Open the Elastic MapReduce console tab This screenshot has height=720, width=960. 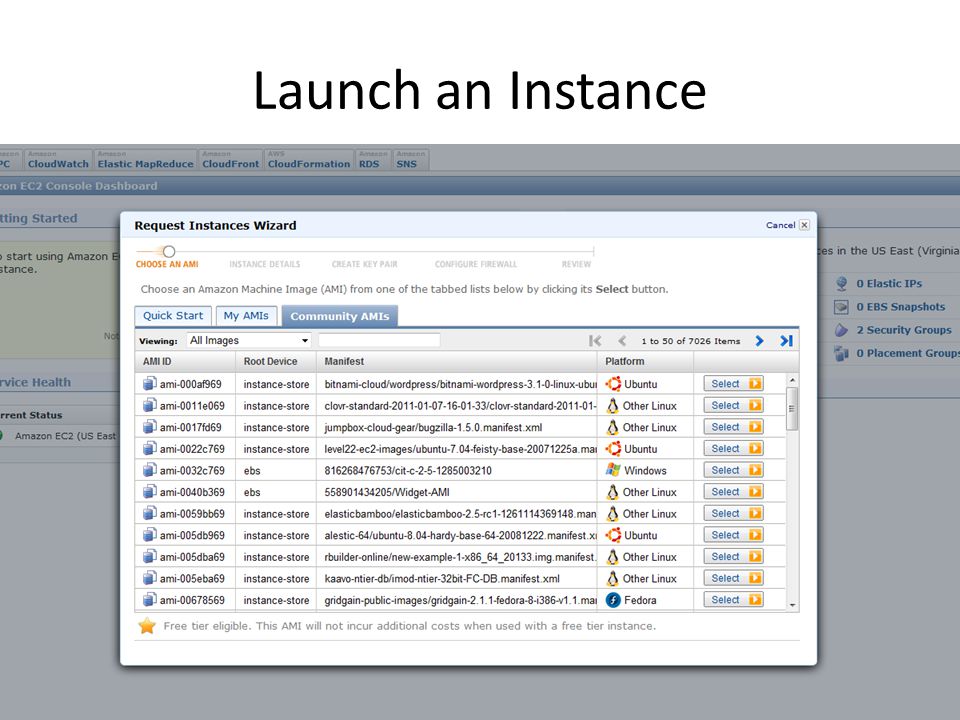pyautogui.click(x=146, y=160)
